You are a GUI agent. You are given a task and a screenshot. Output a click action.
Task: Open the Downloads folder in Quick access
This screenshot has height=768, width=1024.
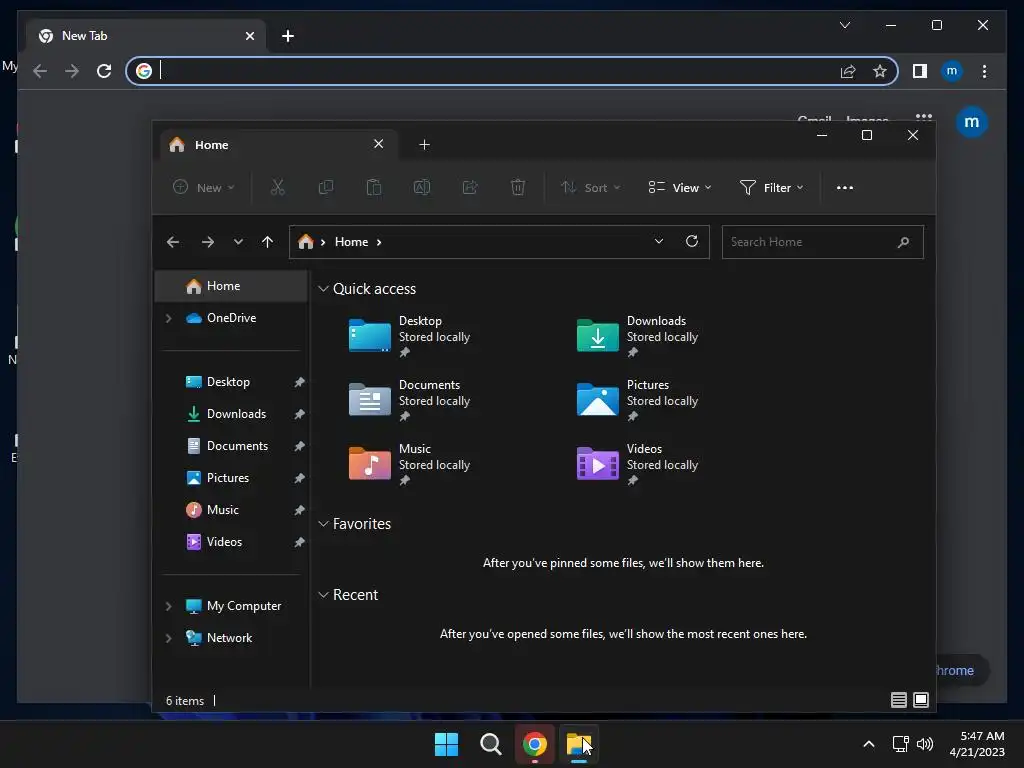[637, 336]
